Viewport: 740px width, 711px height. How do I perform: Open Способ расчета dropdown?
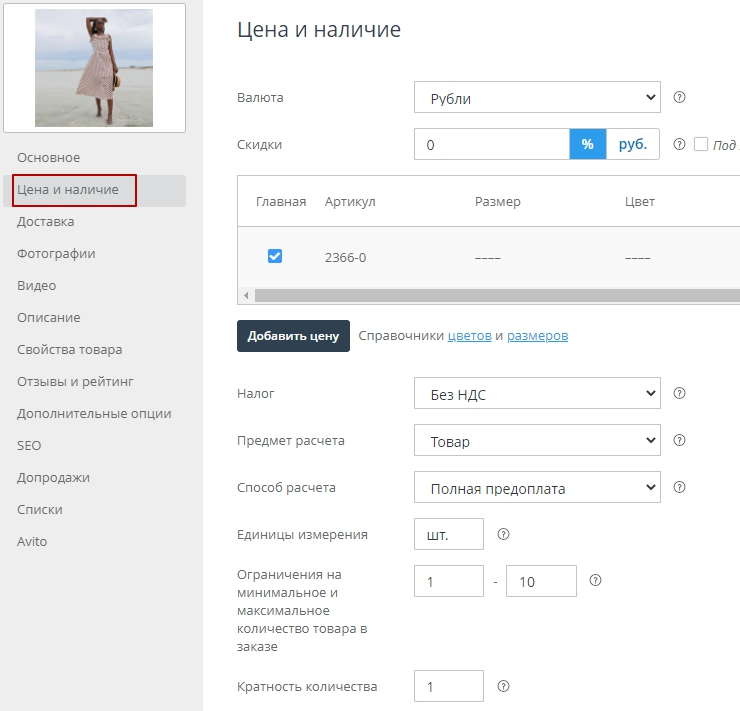coord(537,487)
